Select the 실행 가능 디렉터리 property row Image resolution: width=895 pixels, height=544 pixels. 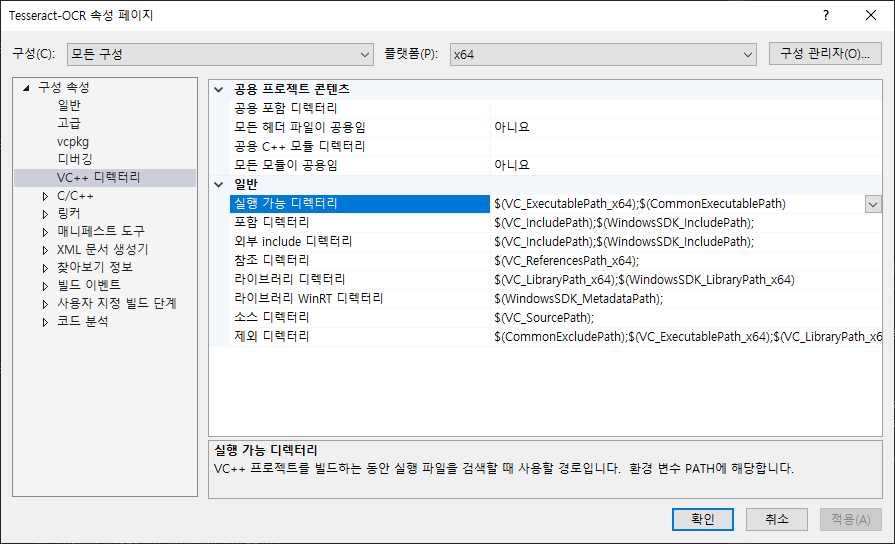pos(360,204)
